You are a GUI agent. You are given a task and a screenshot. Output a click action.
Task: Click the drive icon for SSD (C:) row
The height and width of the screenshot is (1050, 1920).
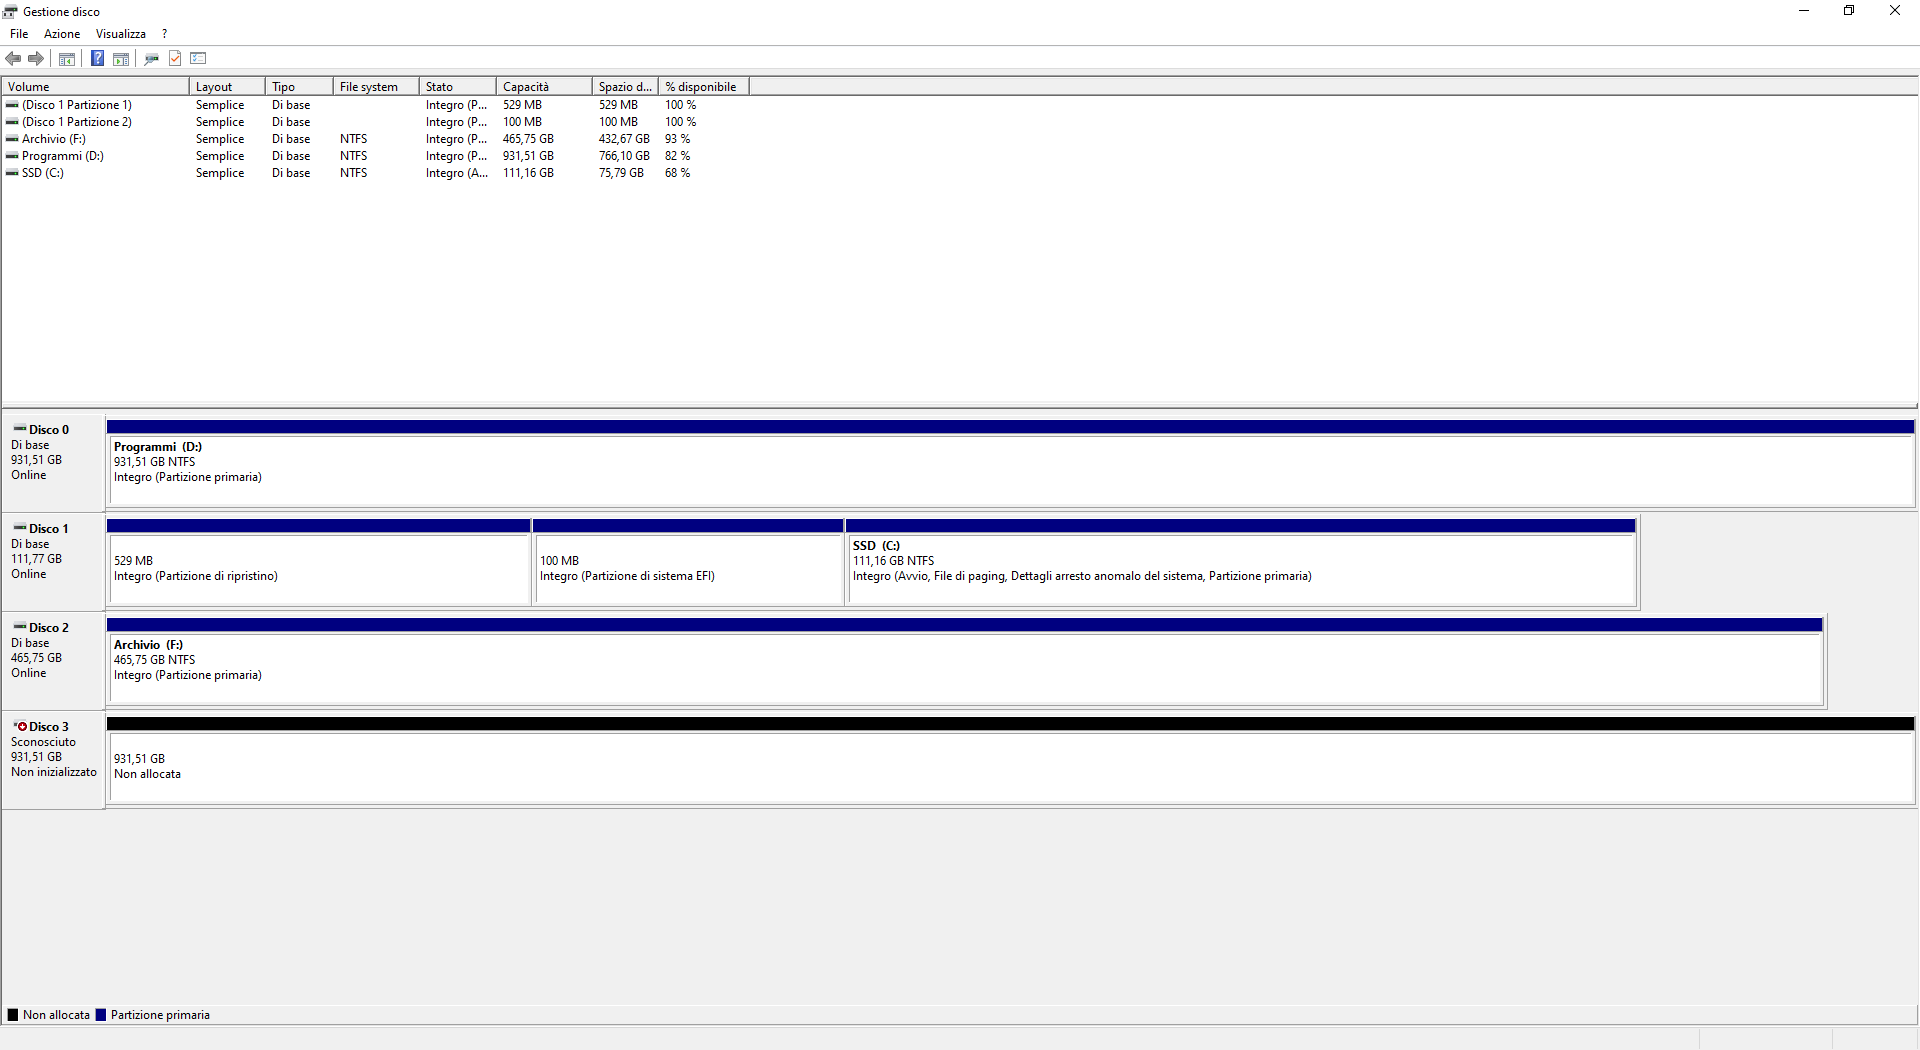tap(12, 173)
